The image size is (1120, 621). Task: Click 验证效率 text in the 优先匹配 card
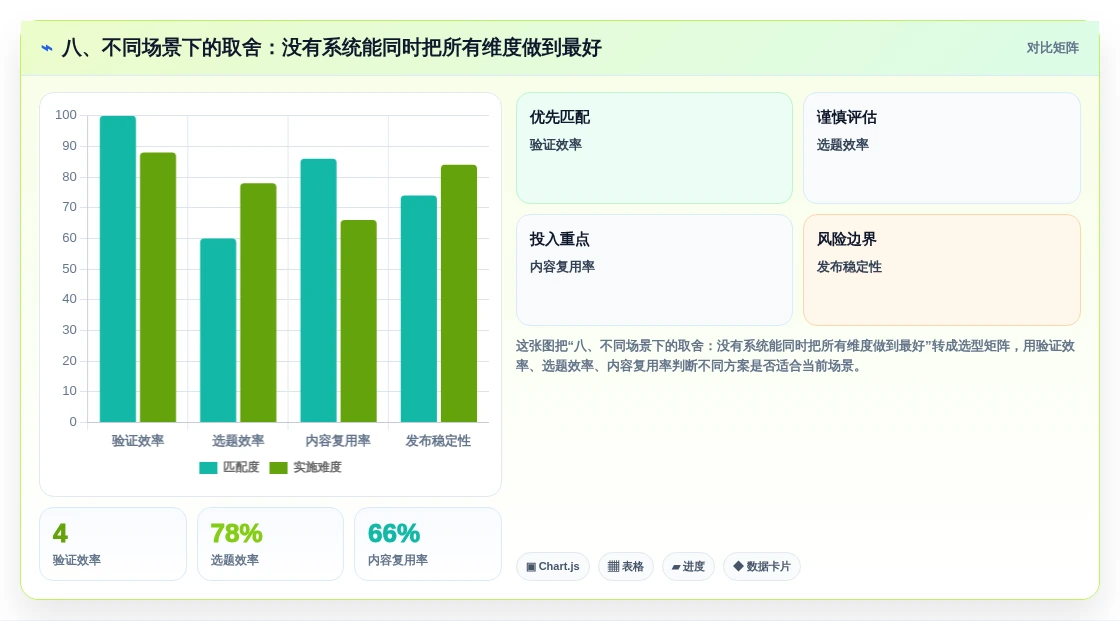[x=556, y=144]
